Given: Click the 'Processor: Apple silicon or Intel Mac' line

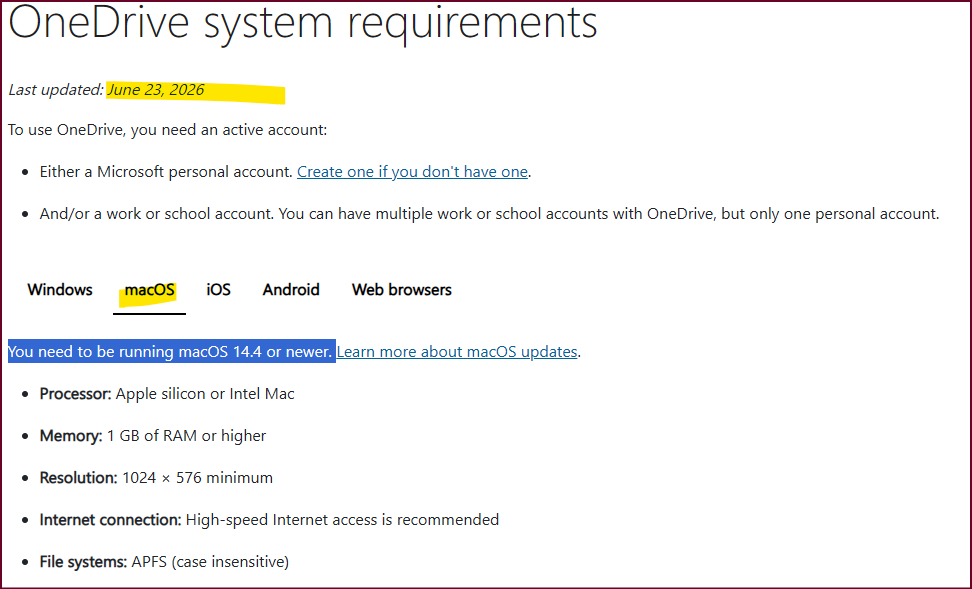Looking at the screenshot, I should click(x=167, y=394).
